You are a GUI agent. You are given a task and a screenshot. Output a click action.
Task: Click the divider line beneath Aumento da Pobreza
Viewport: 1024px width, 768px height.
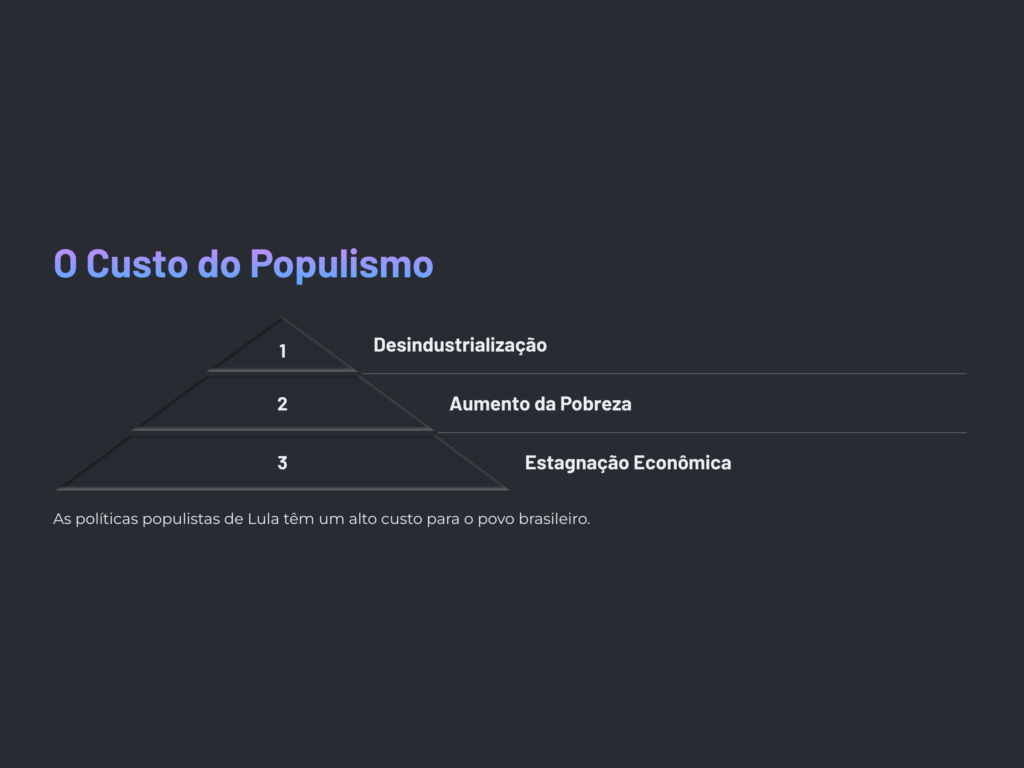(x=701, y=432)
